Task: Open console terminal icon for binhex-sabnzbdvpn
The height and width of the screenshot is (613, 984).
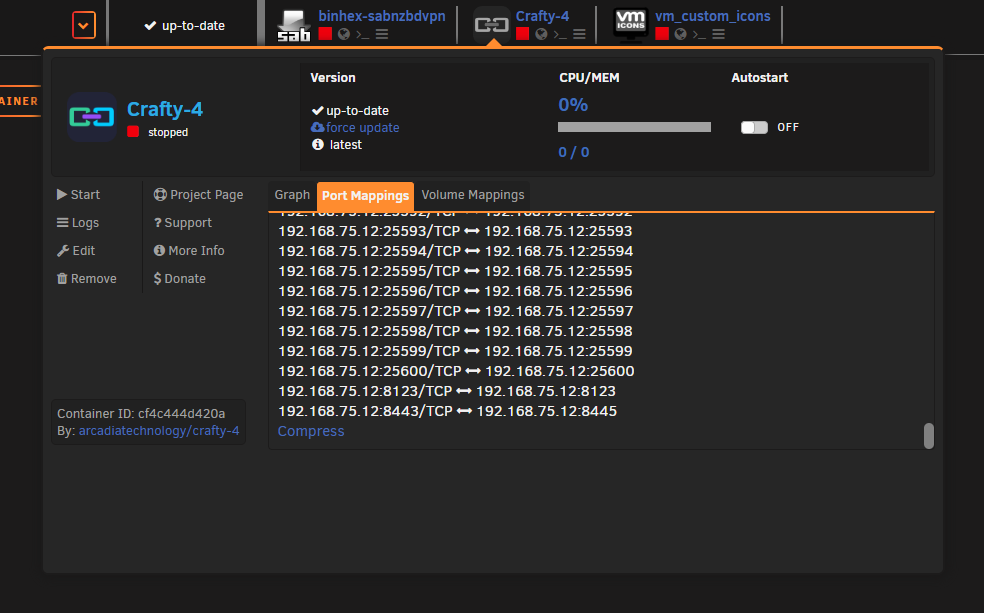Action: (x=363, y=35)
